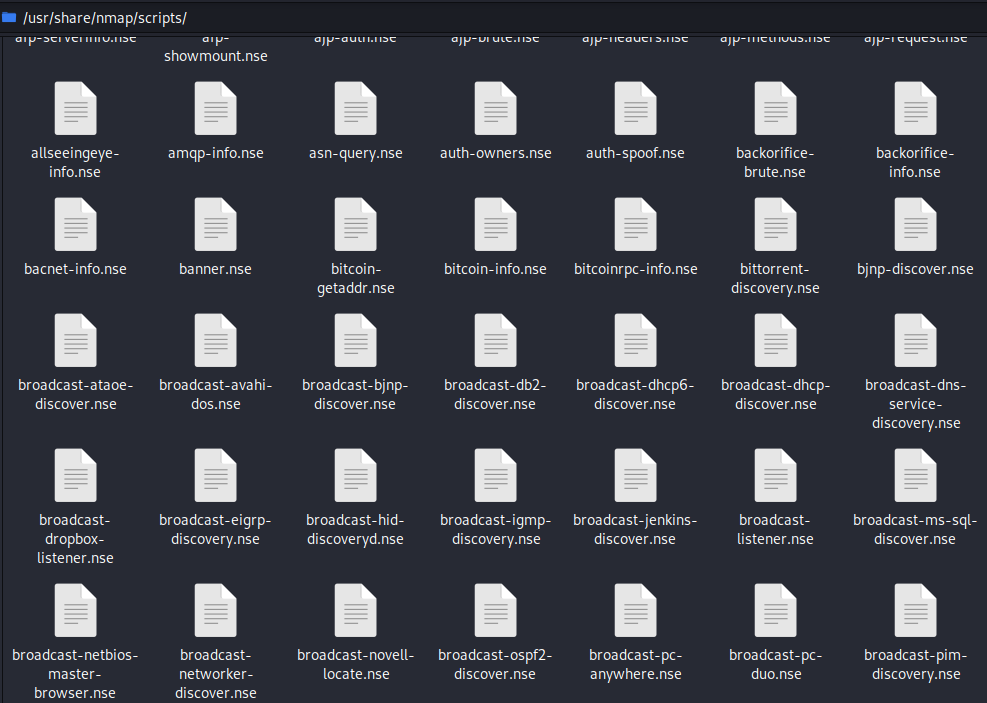The image size is (987, 703).
Task: Click the asn-query.nse file icon
Action: pyautogui.click(x=356, y=108)
